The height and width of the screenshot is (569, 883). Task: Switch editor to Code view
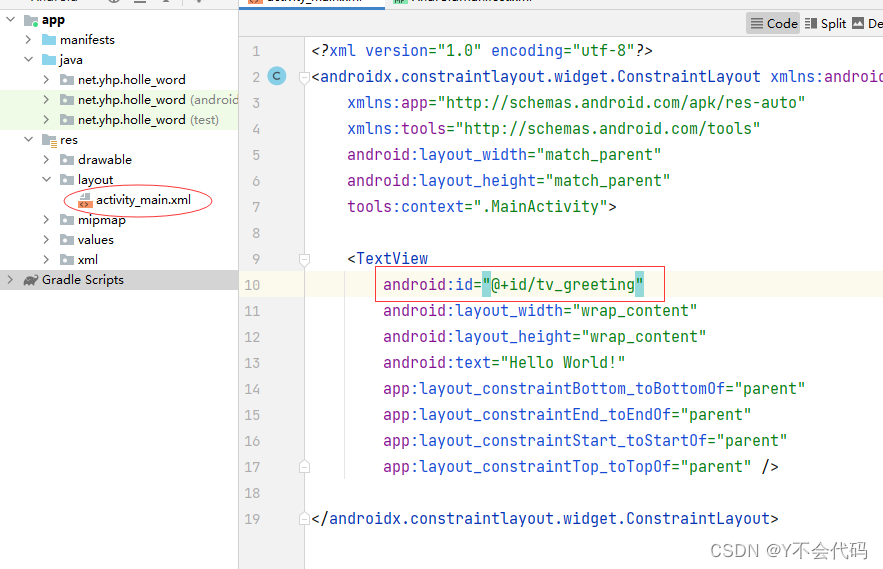pos(773,24)
